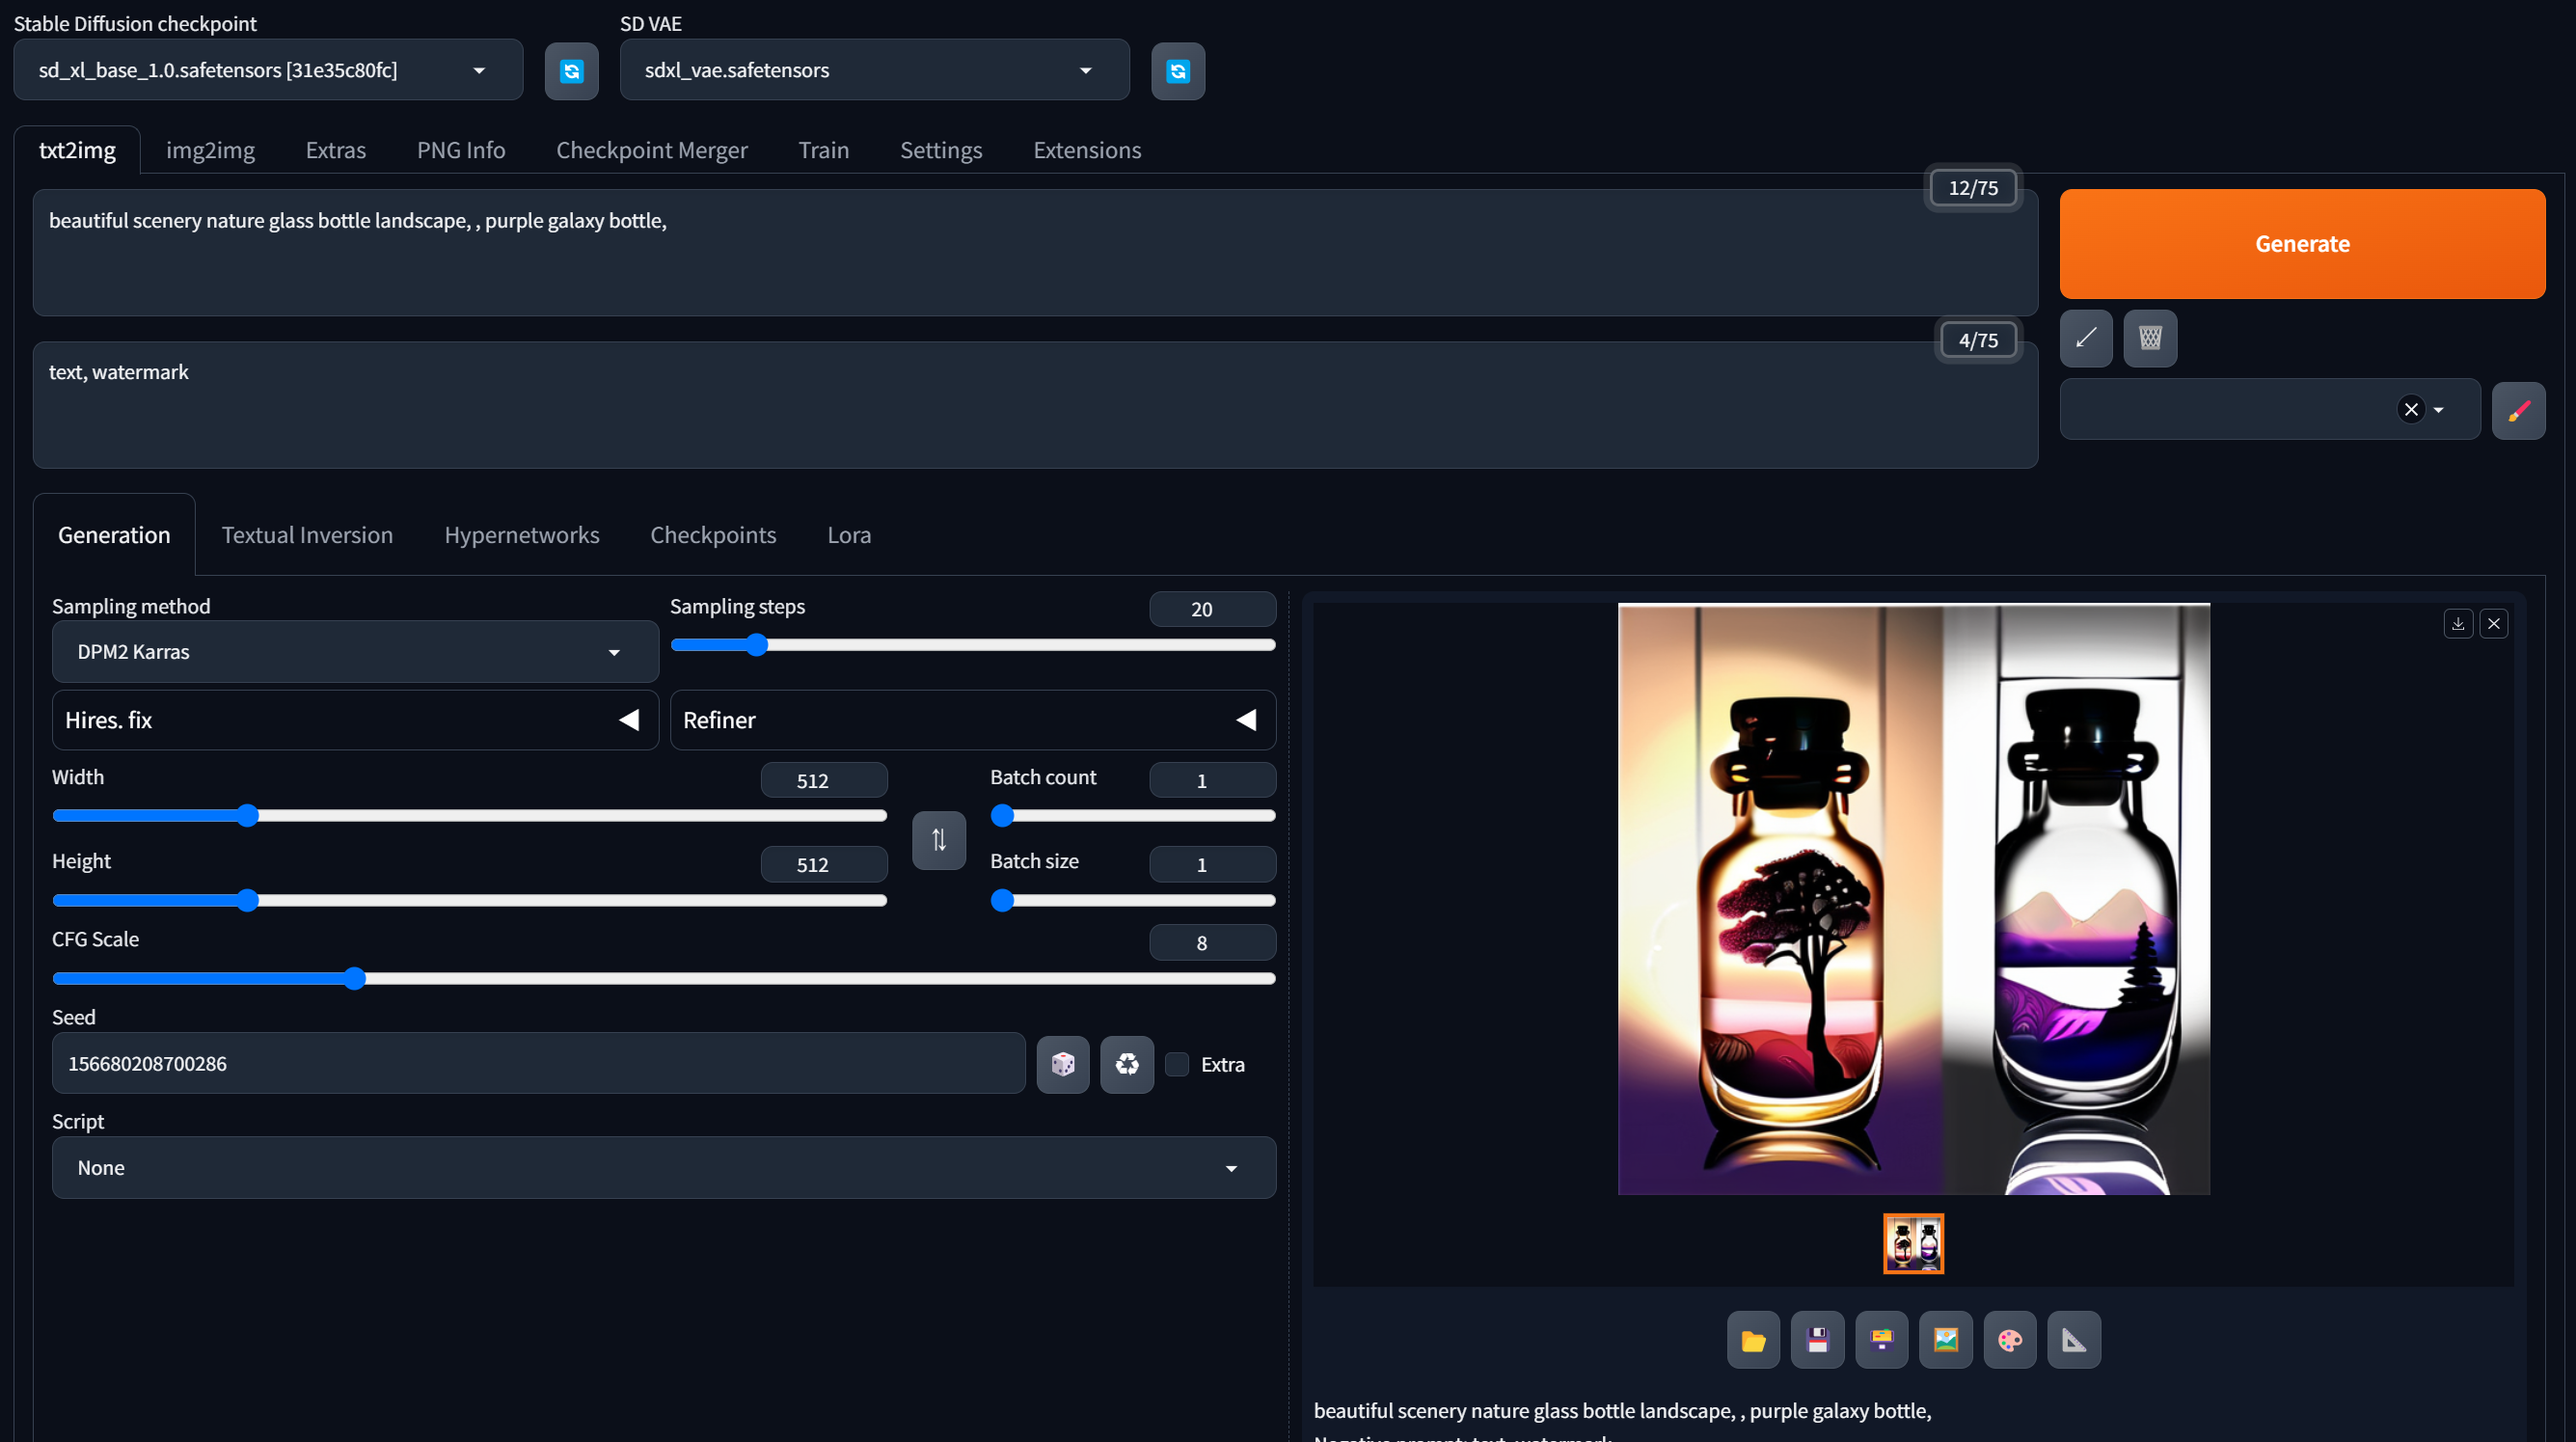Viewport: 2576px width, 1442px height.
Task: Send image to img2img tab icon
Action: [1945, 1340]
